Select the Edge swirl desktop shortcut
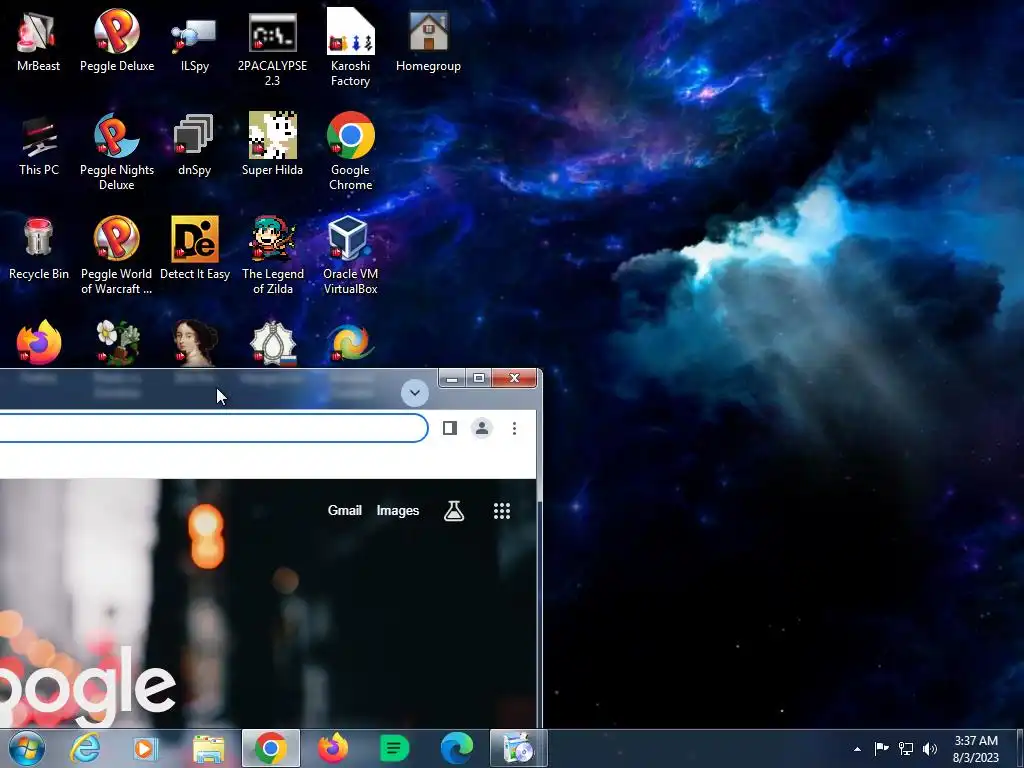1024x768 pixels. 351,342
